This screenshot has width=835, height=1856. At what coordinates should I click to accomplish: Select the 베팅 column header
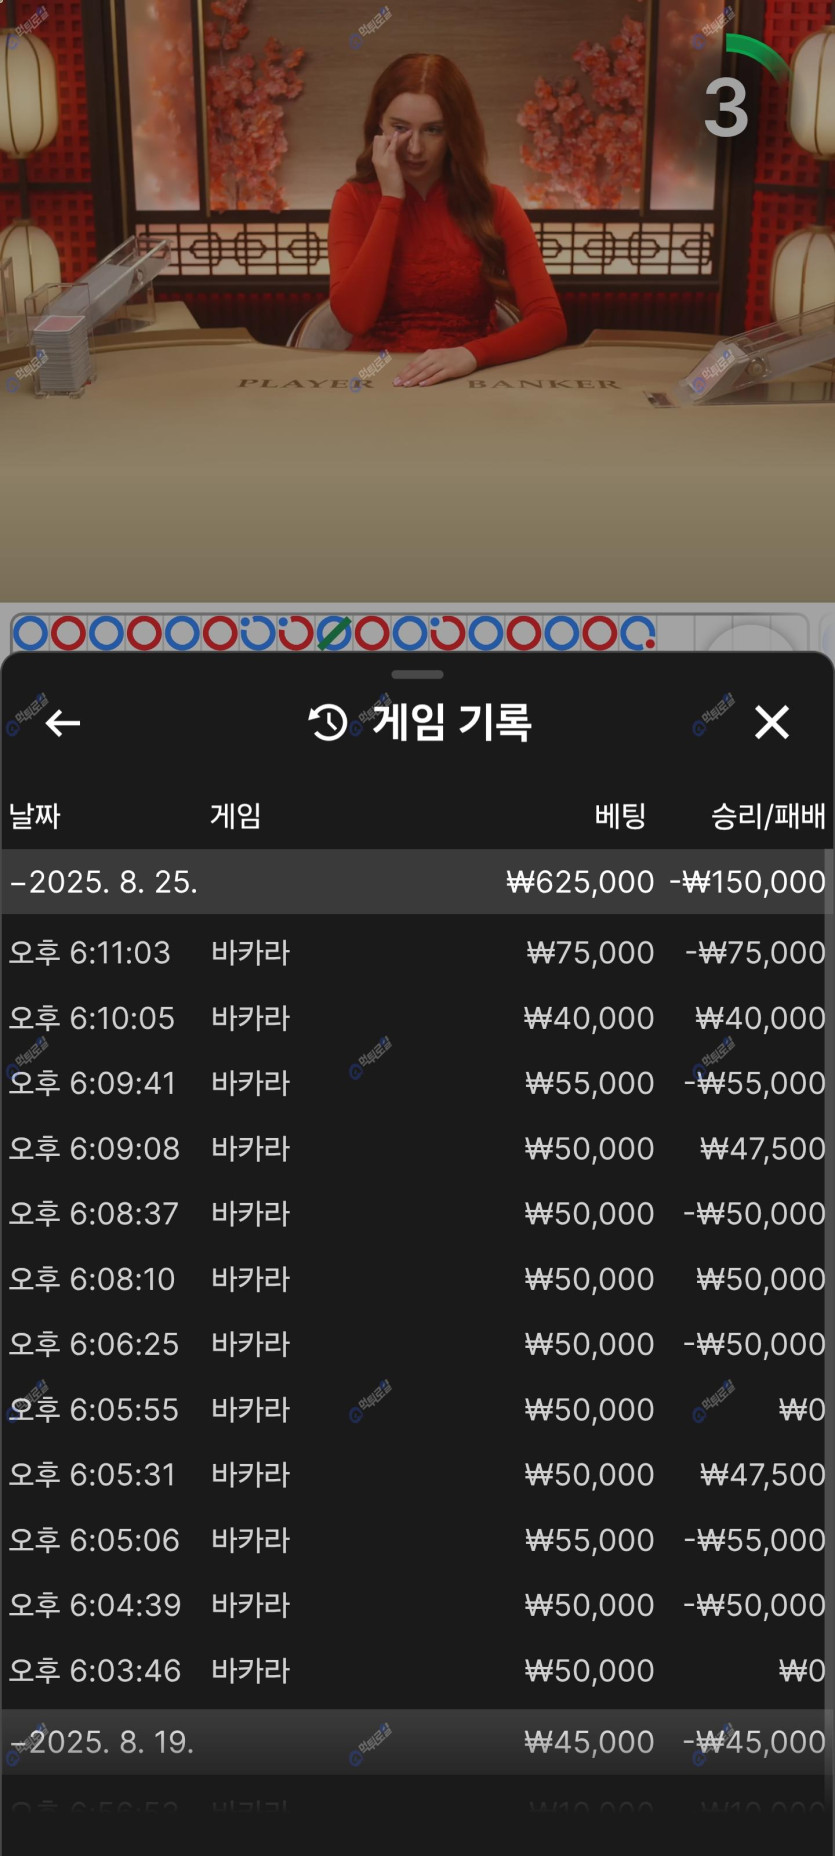tap(620, 816)
